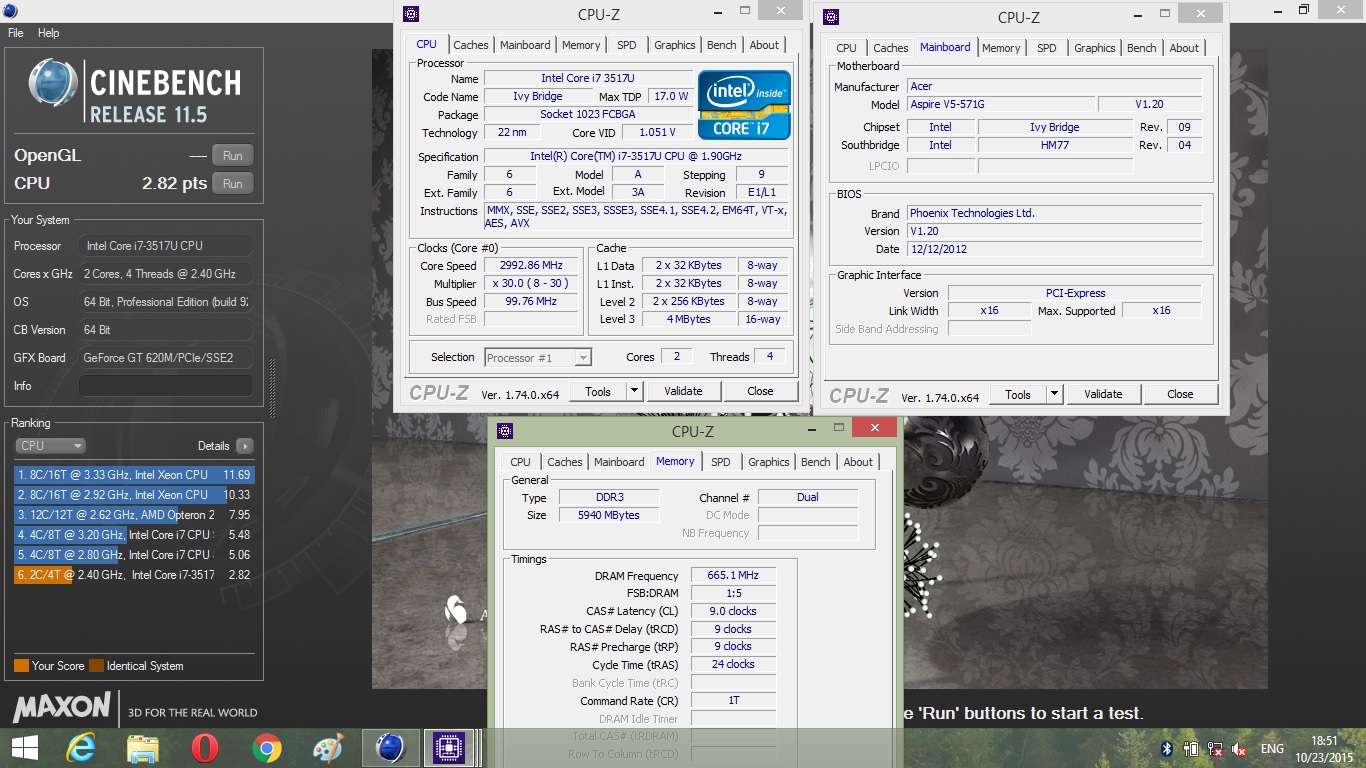Open Cinebench Help menu

coord(49,33)
